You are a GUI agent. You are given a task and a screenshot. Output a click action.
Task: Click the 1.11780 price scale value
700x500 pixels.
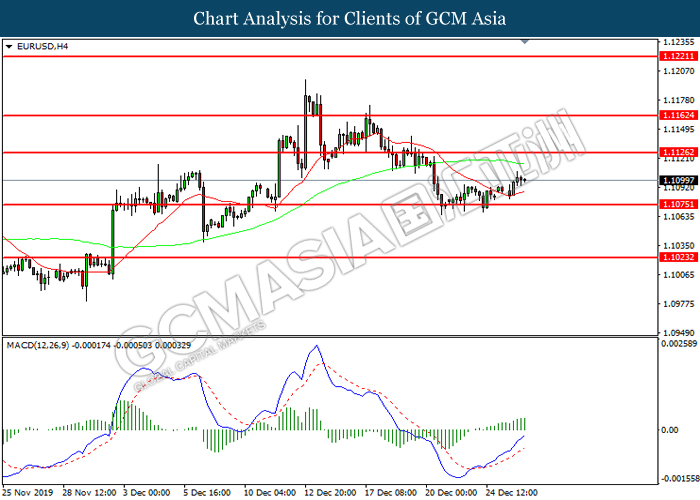(x=679, y=100)
